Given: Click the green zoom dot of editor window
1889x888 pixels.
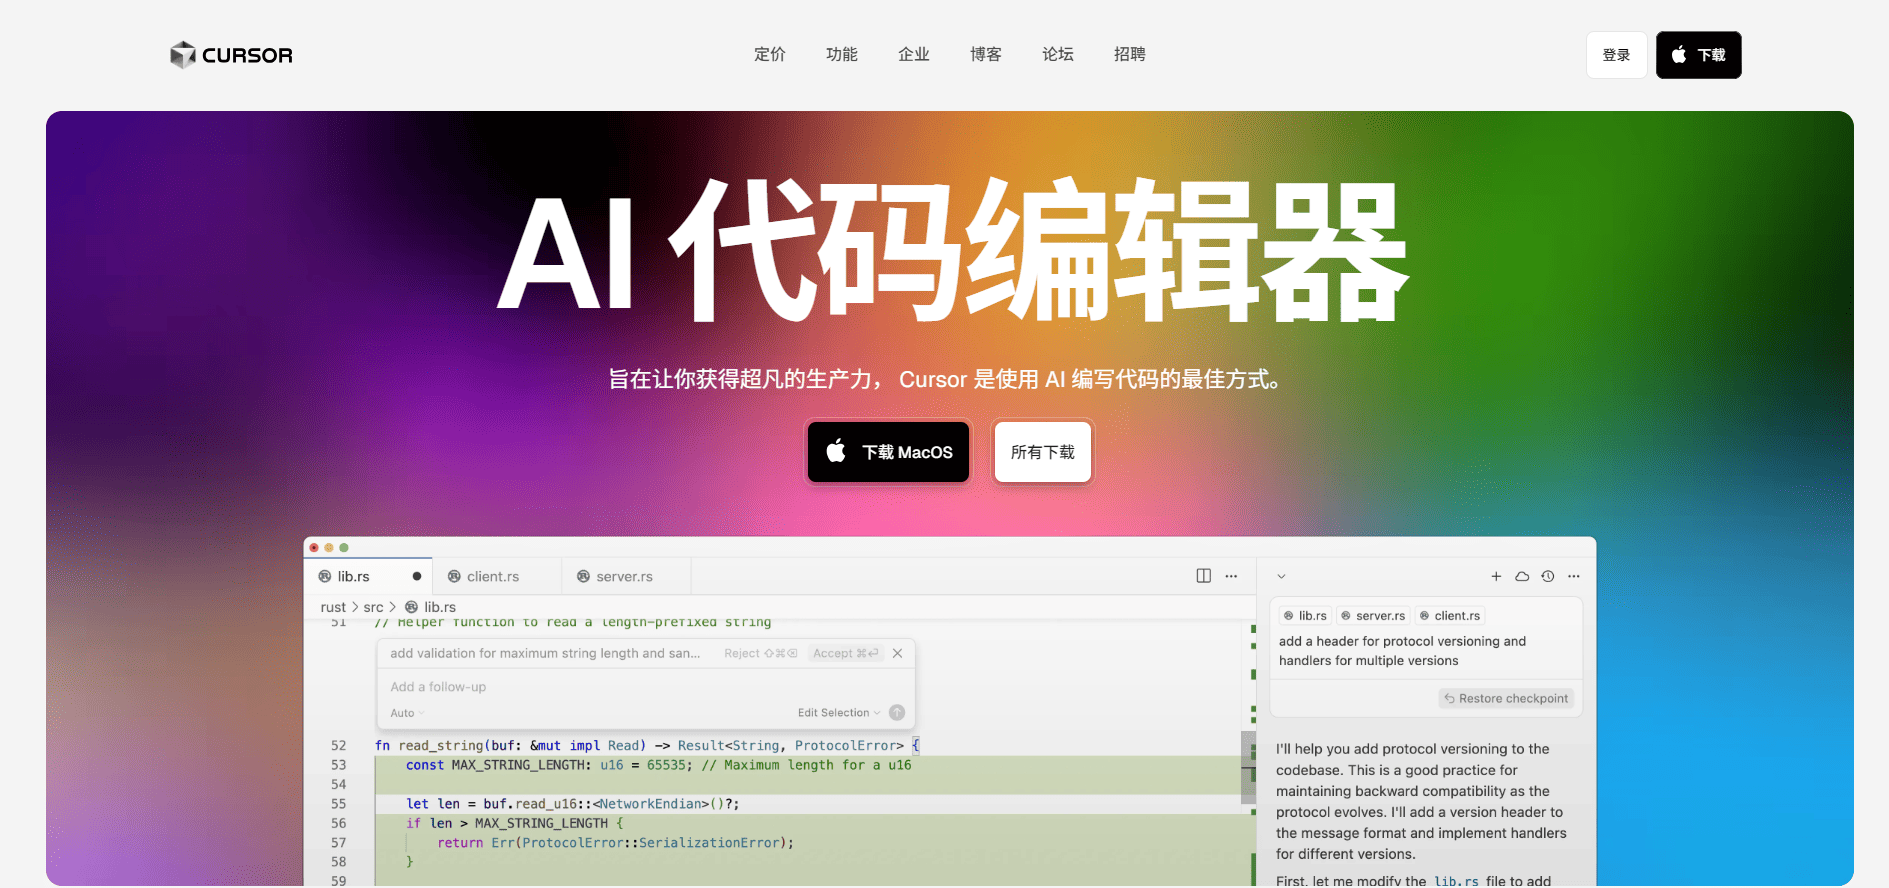Looking at the screenshot, I should (x=344, y=548).
